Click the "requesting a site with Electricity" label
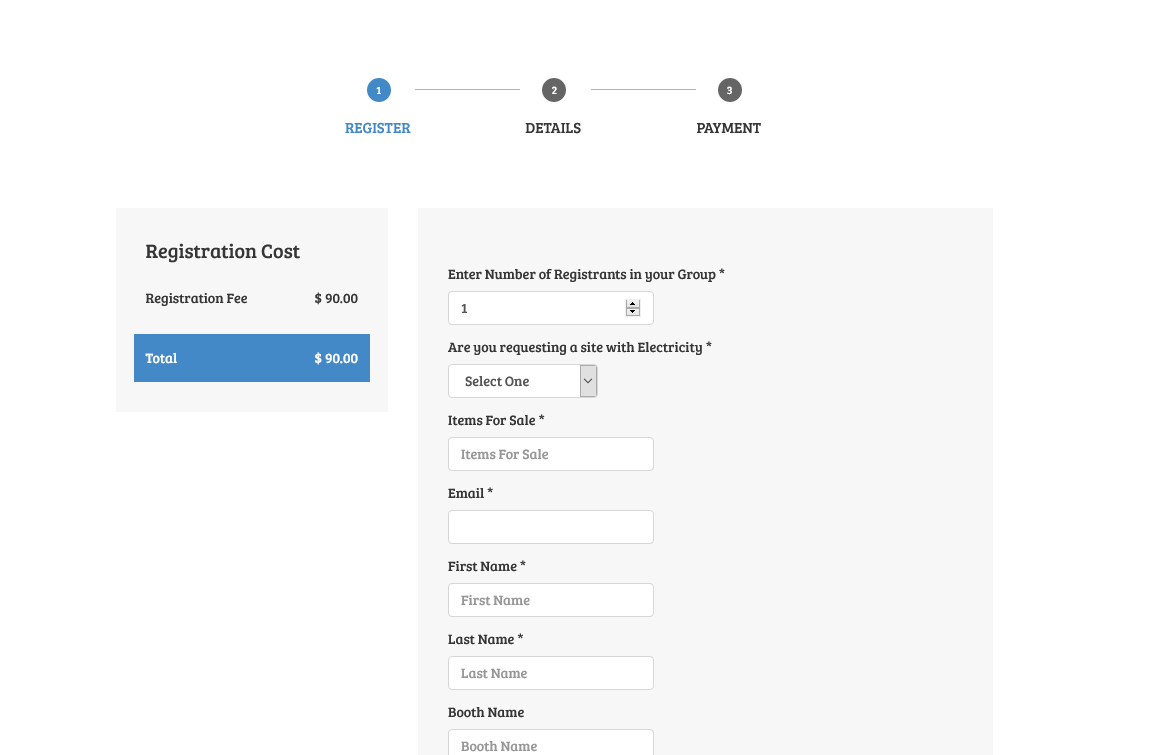 (579, 347)
